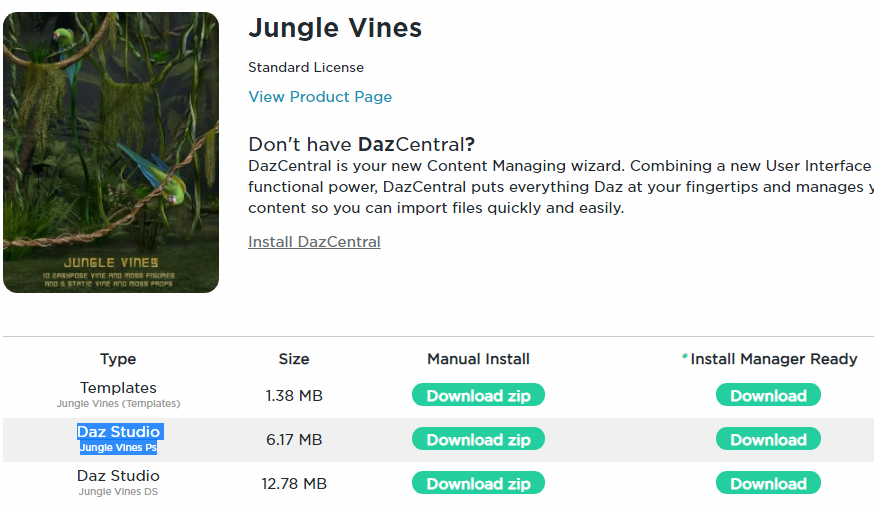Click the Install DazCentral link
874x512 pixels.
pos(314,242)
